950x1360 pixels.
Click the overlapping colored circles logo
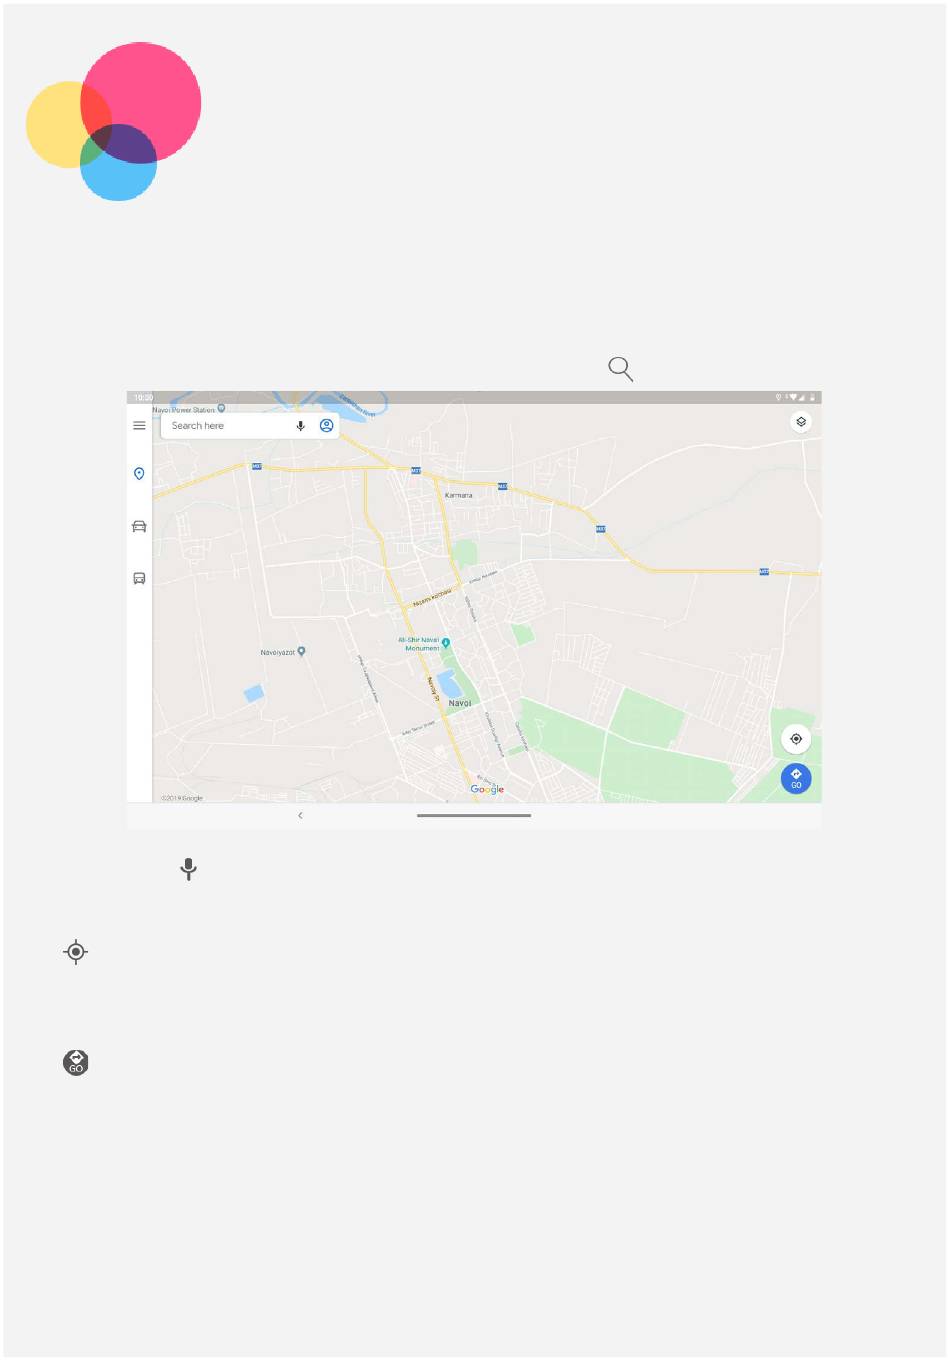point(114,121)
